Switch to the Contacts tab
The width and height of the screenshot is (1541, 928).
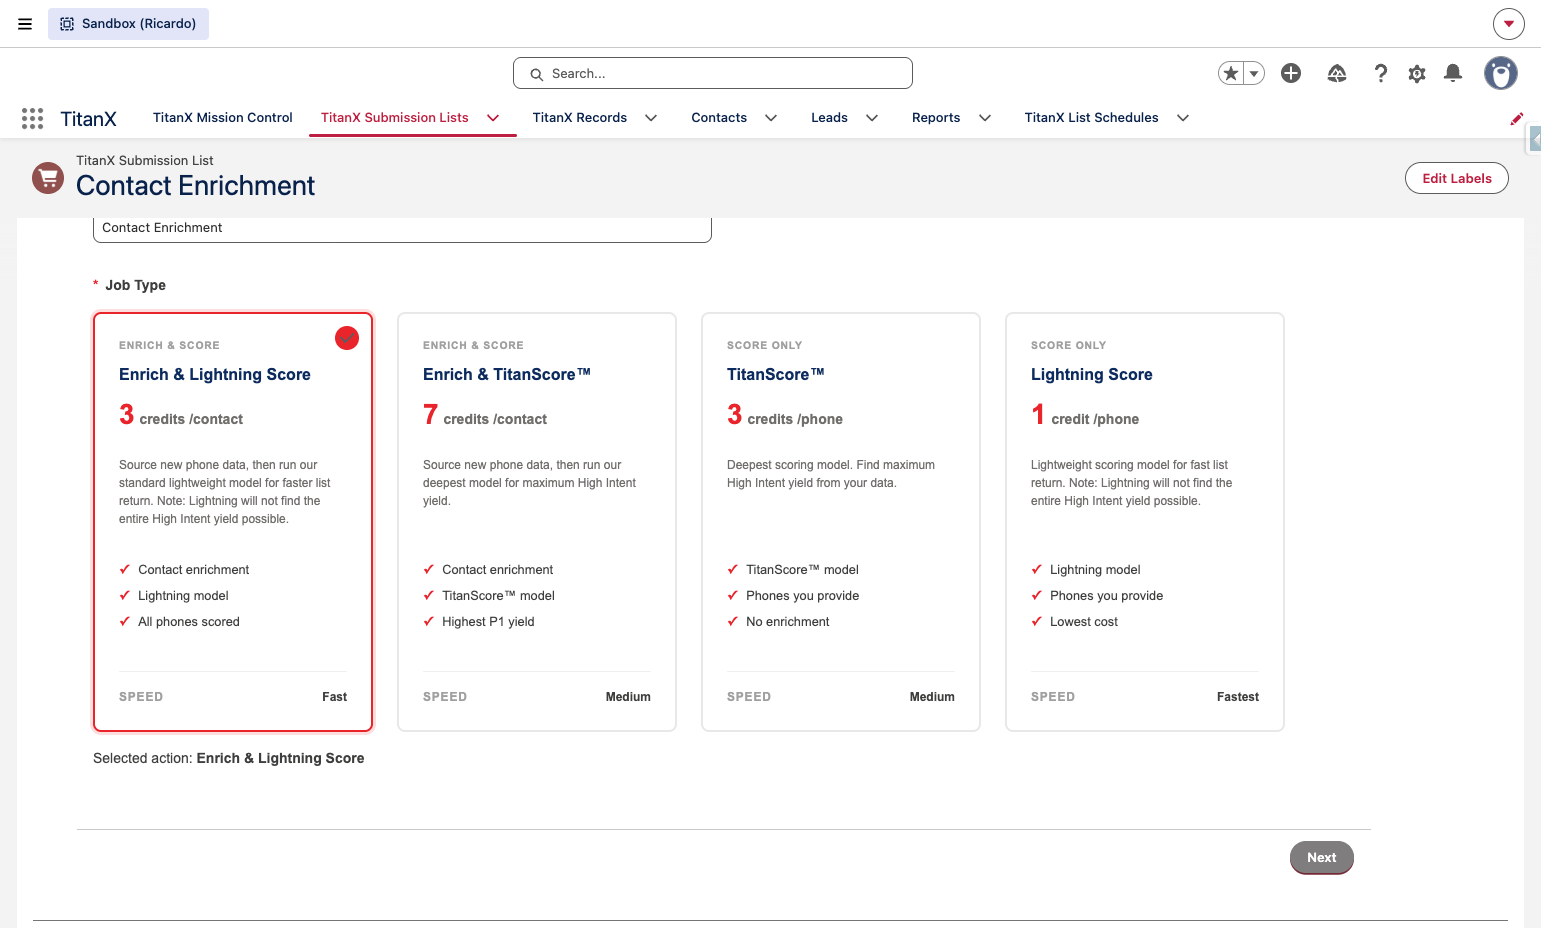(x=719, y=118)
